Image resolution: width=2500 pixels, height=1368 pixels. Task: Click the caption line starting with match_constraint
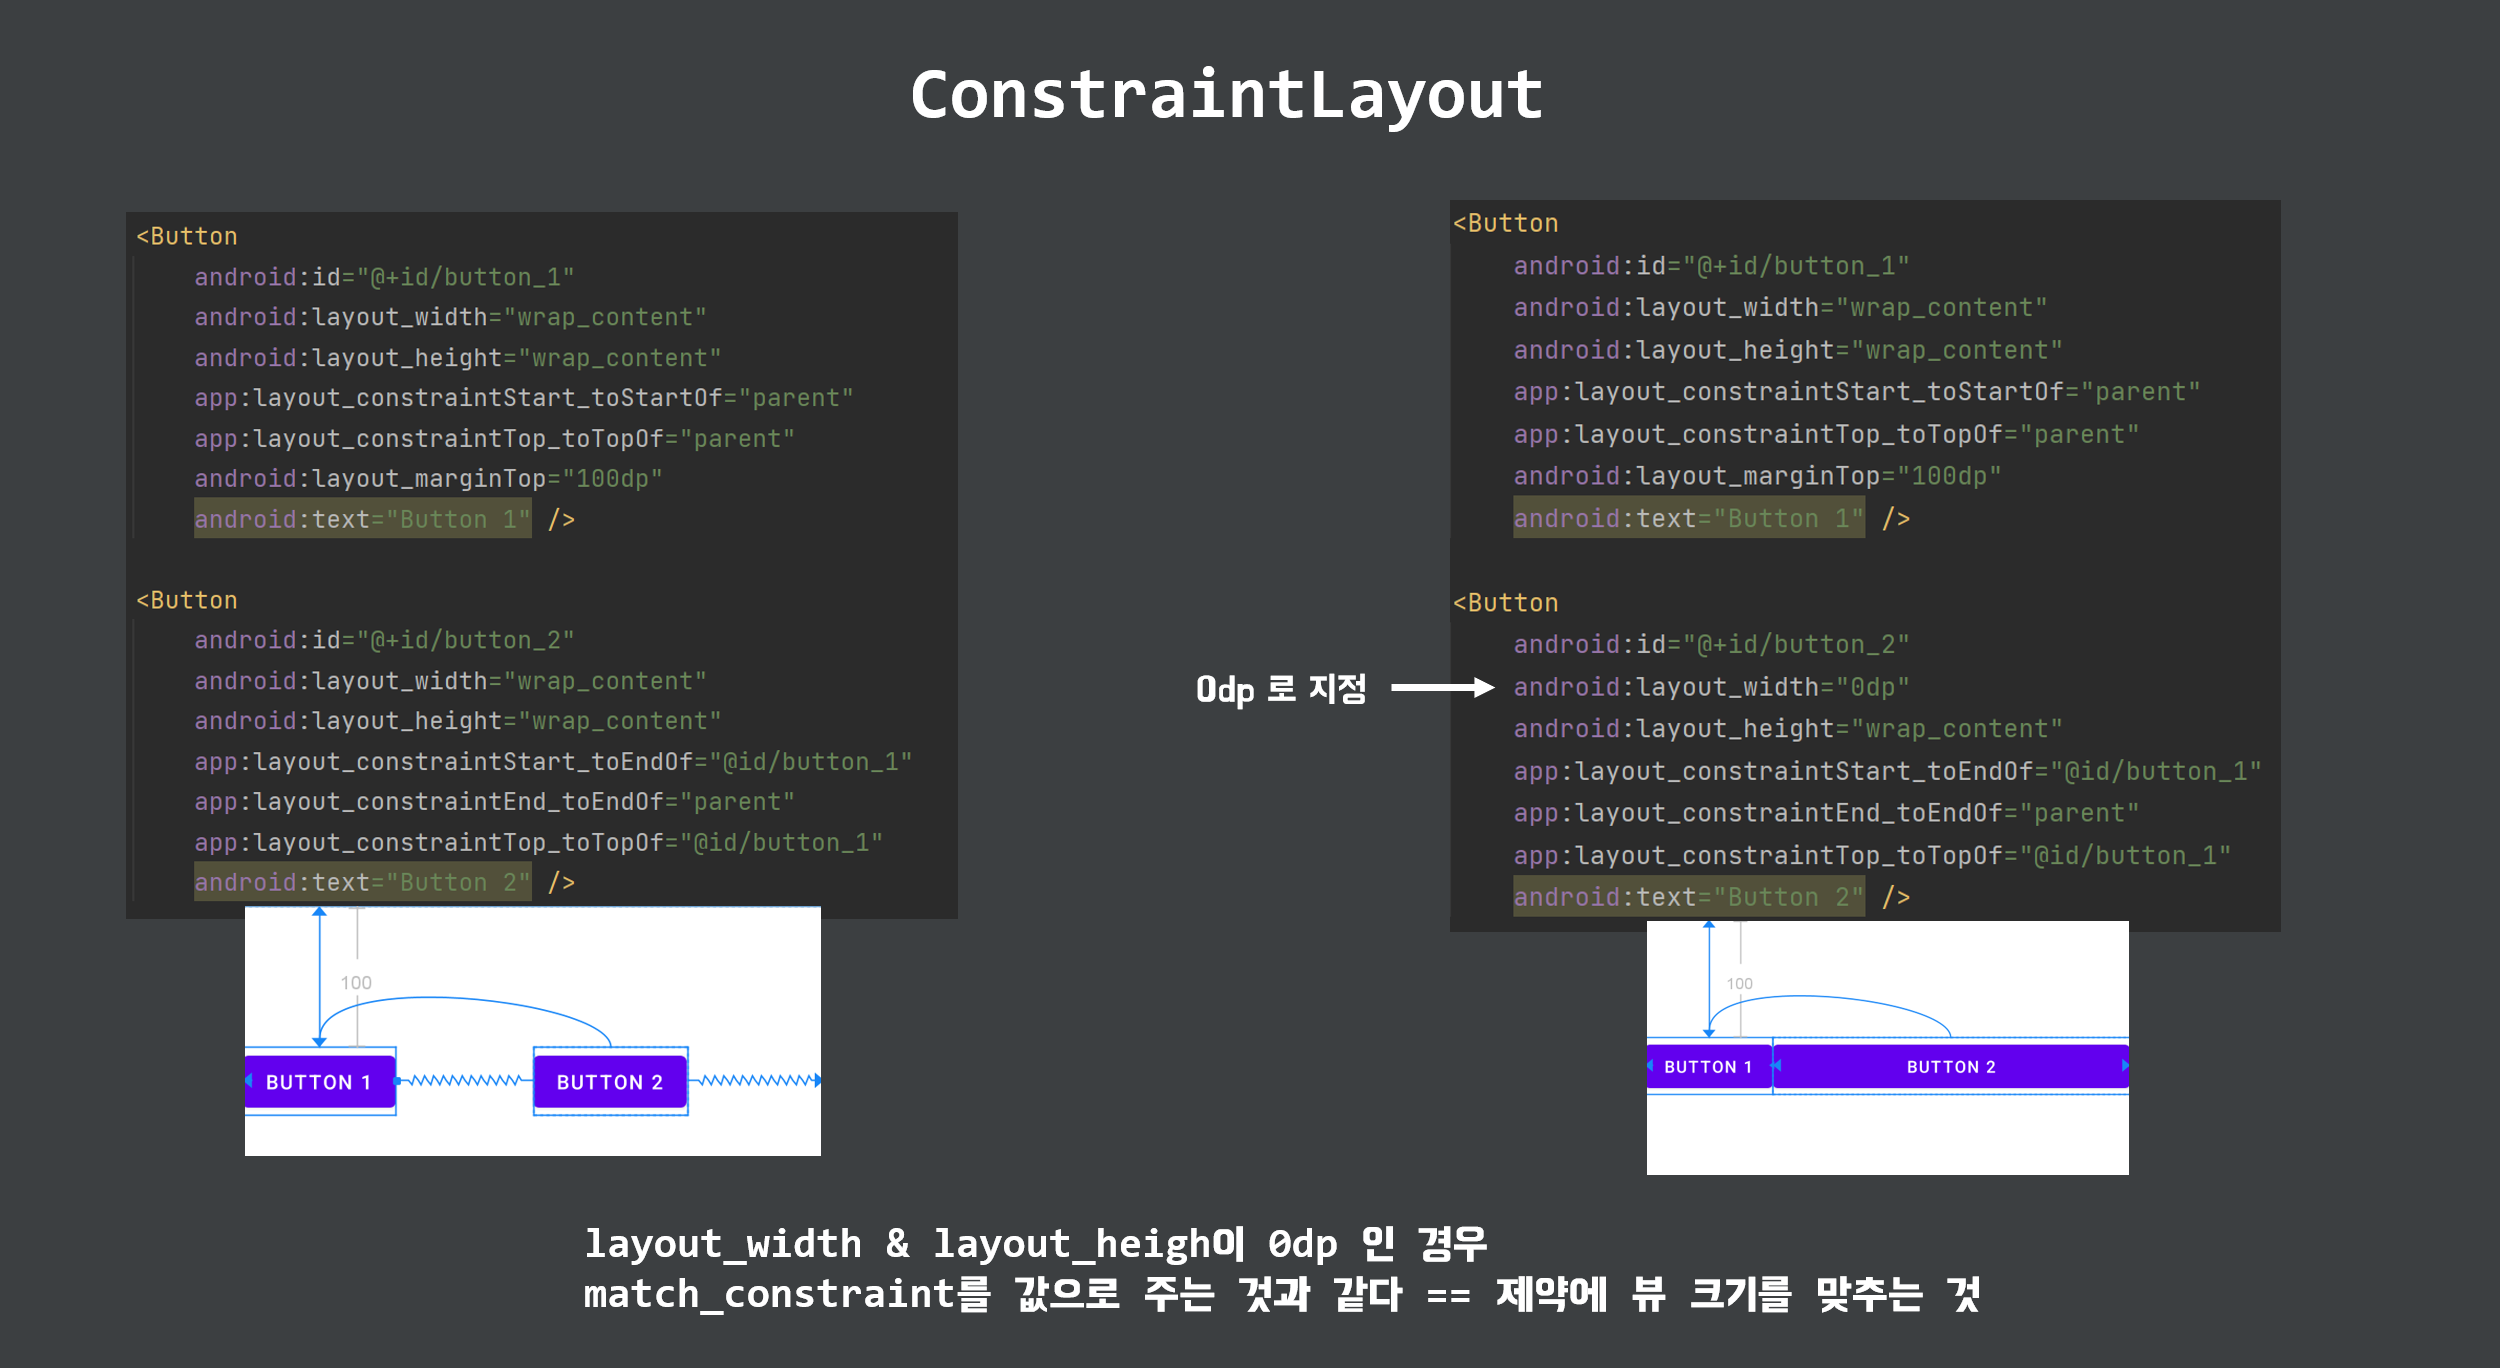[x=1282, y=1294]
